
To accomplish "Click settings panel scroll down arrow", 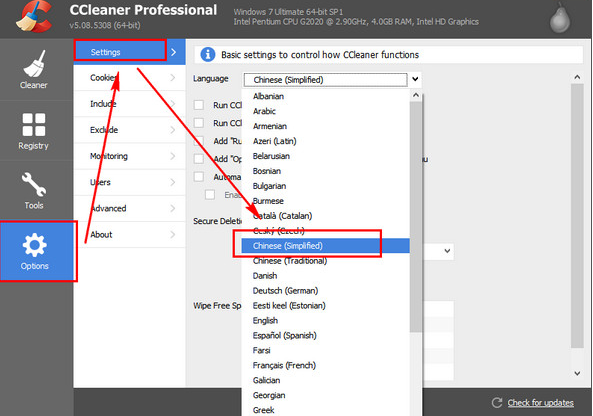I will [x=577, y=373].
